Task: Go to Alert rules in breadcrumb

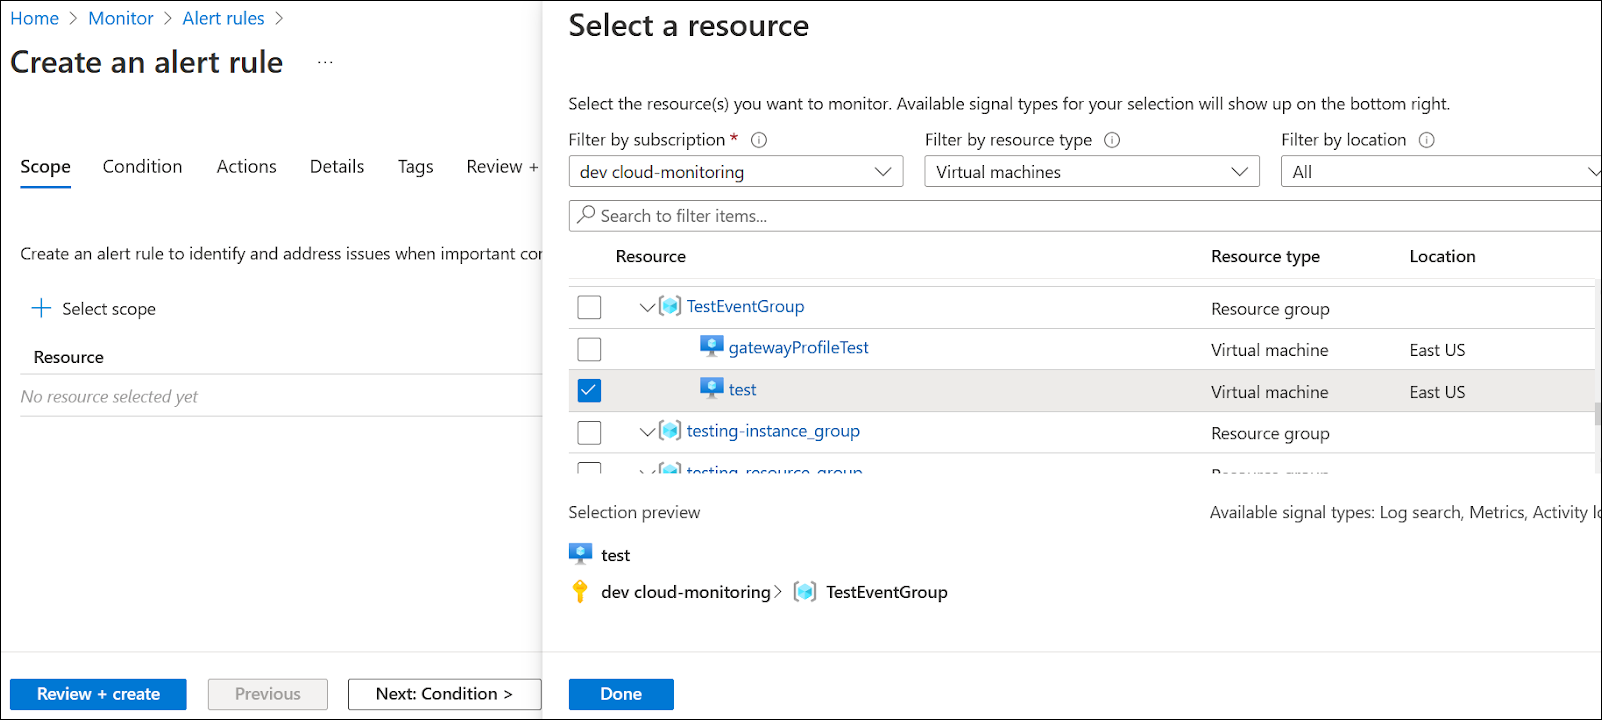Action: point(223,18)
